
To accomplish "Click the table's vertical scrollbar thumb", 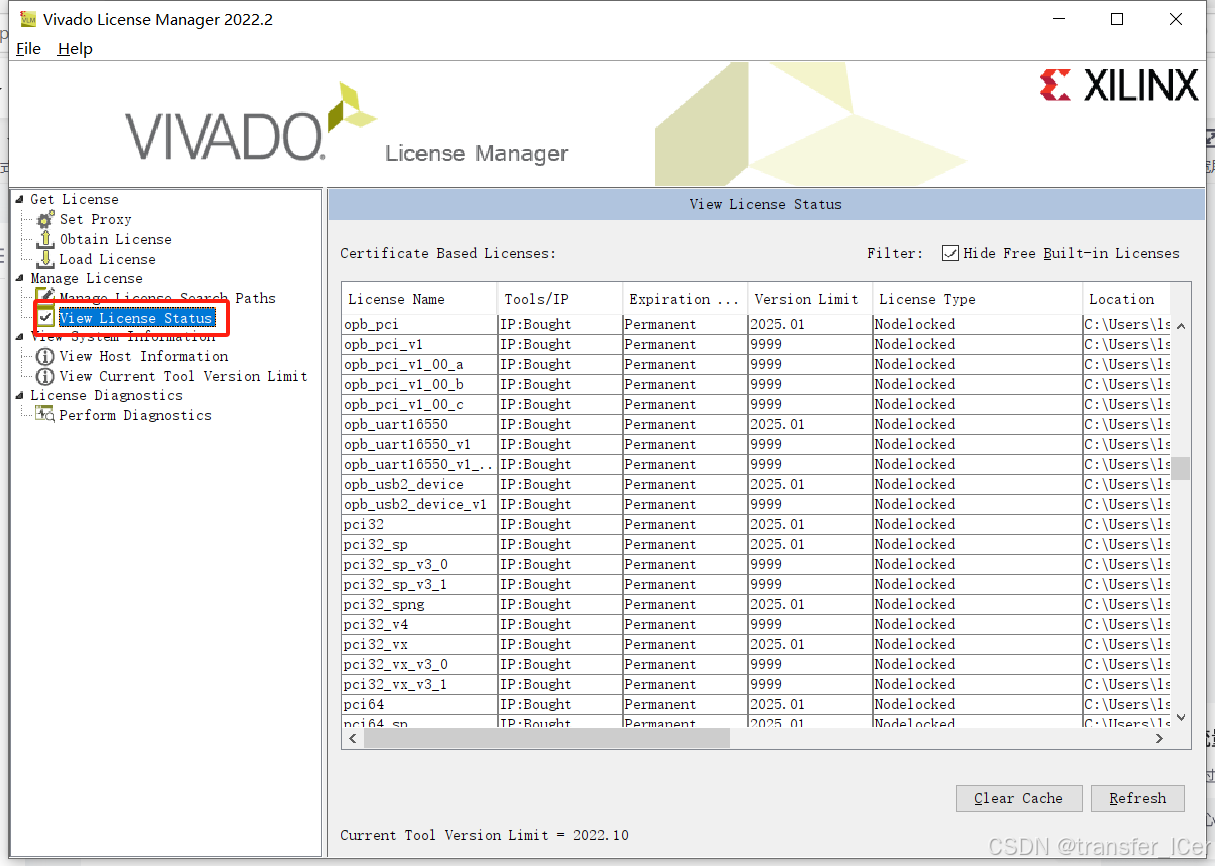I will 1181,468.
